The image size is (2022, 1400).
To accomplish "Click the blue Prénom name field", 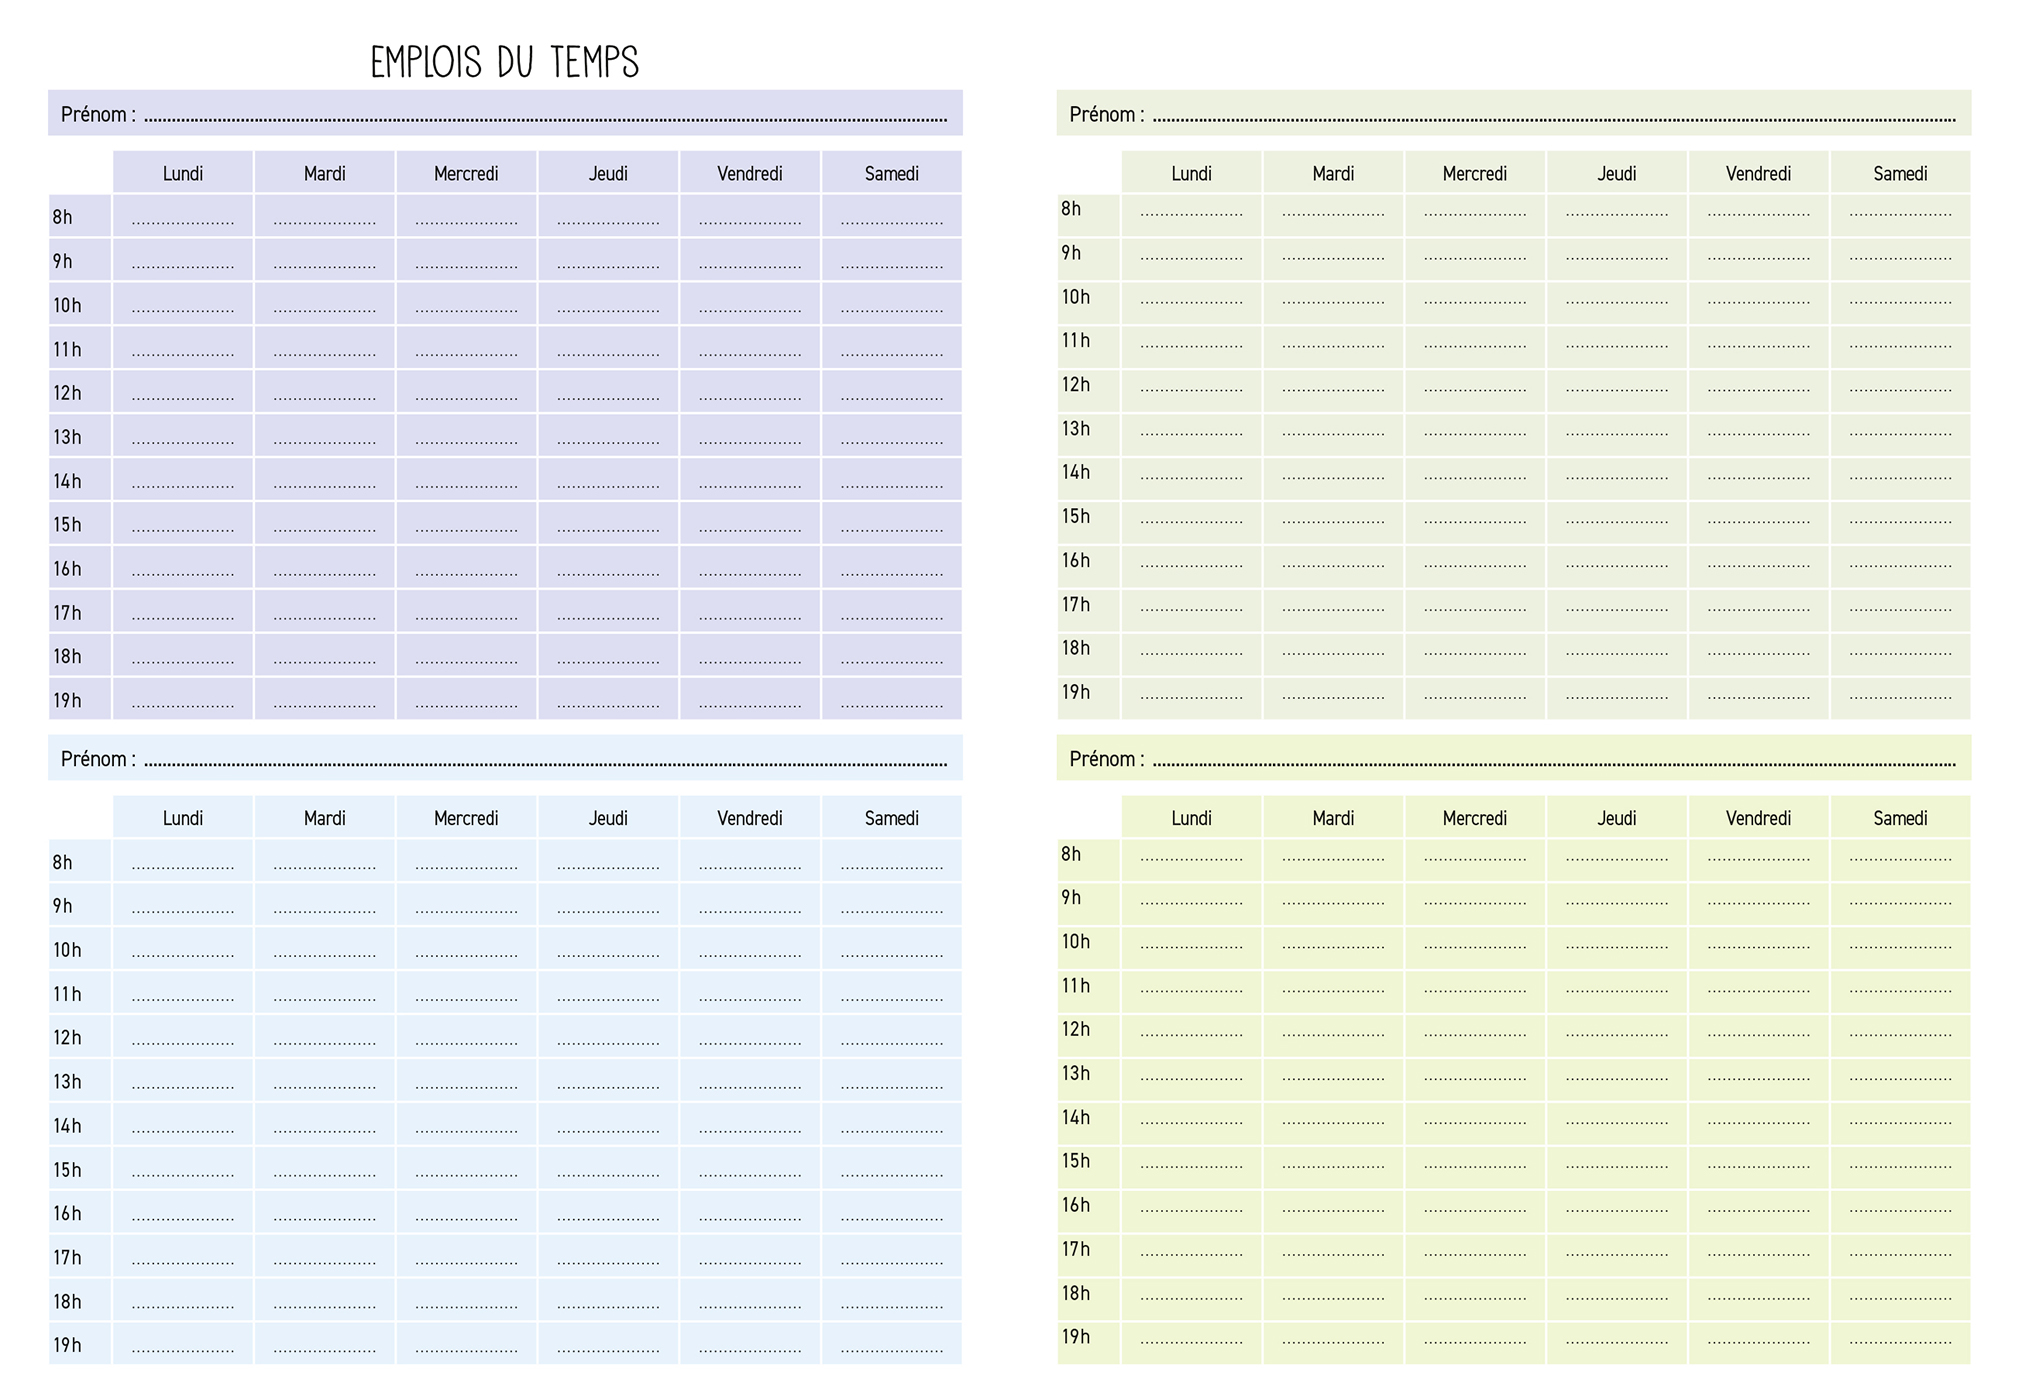I will [x=545, y=759].
